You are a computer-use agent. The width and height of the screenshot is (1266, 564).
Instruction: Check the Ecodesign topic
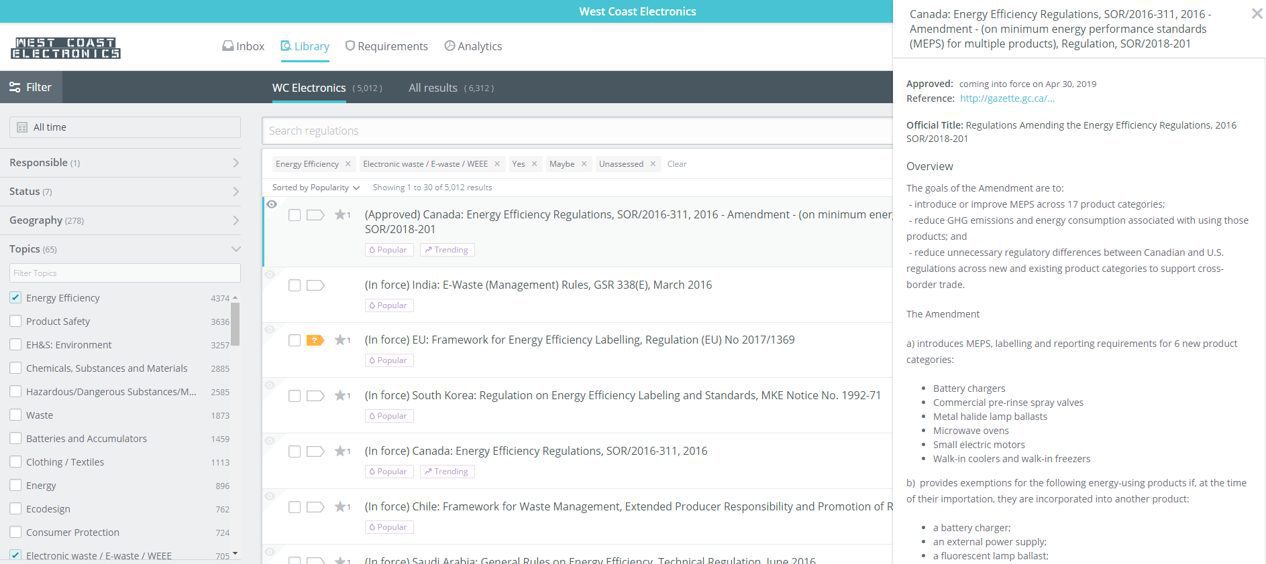(x=15, y=509)
